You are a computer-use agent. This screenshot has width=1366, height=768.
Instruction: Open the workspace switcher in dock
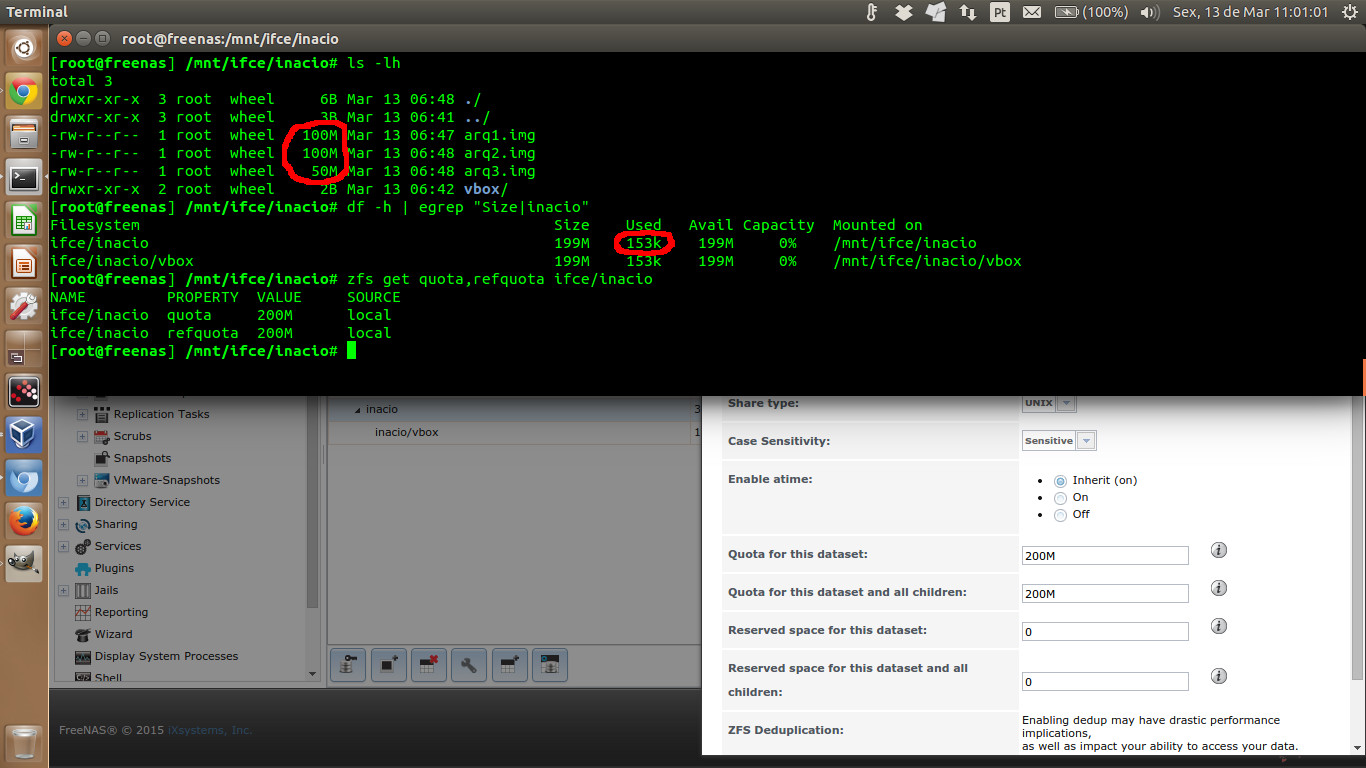pyautogui.click(x=24, y=349)
